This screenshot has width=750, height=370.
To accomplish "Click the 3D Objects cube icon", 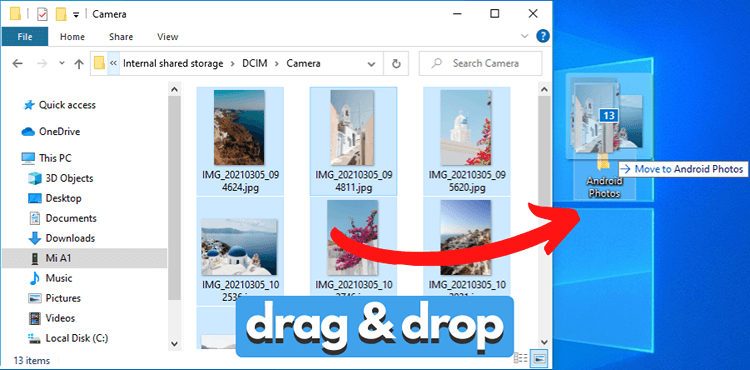I will (x=35, y=178).
